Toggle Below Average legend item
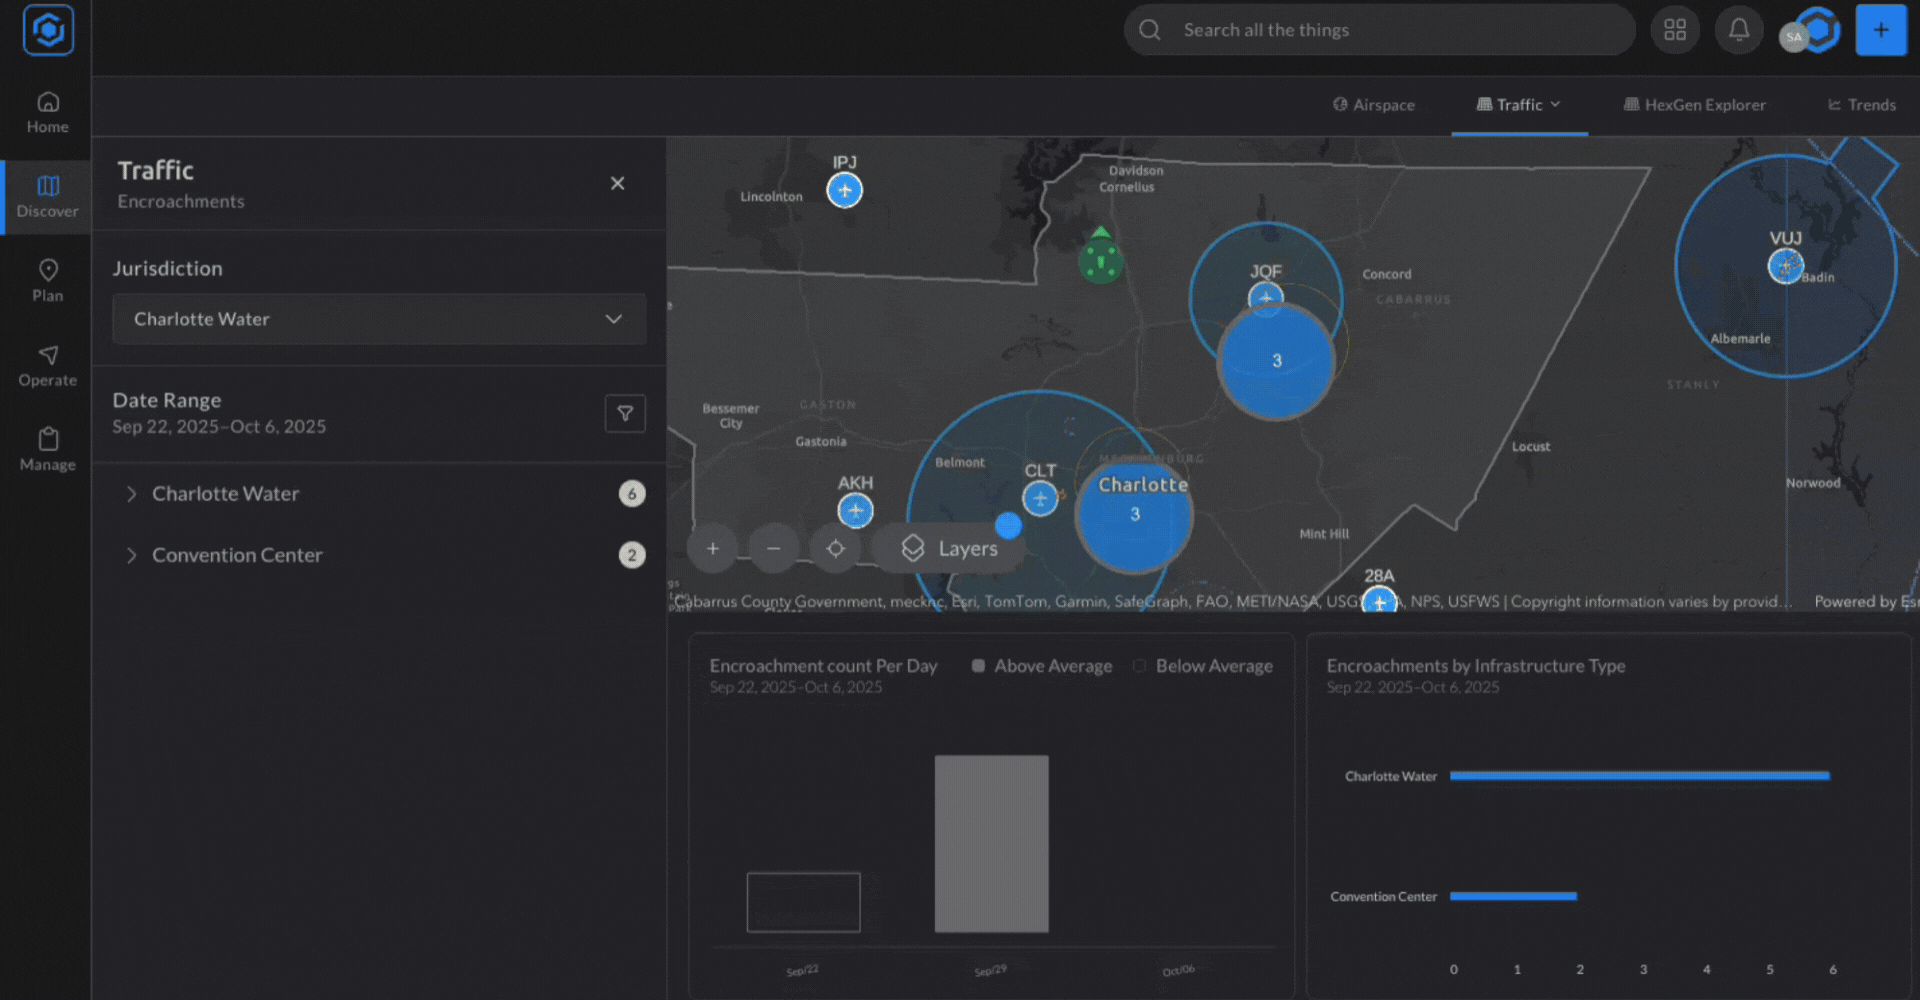Viewport: 1920px width, 1000px height. click(1204, 666)
